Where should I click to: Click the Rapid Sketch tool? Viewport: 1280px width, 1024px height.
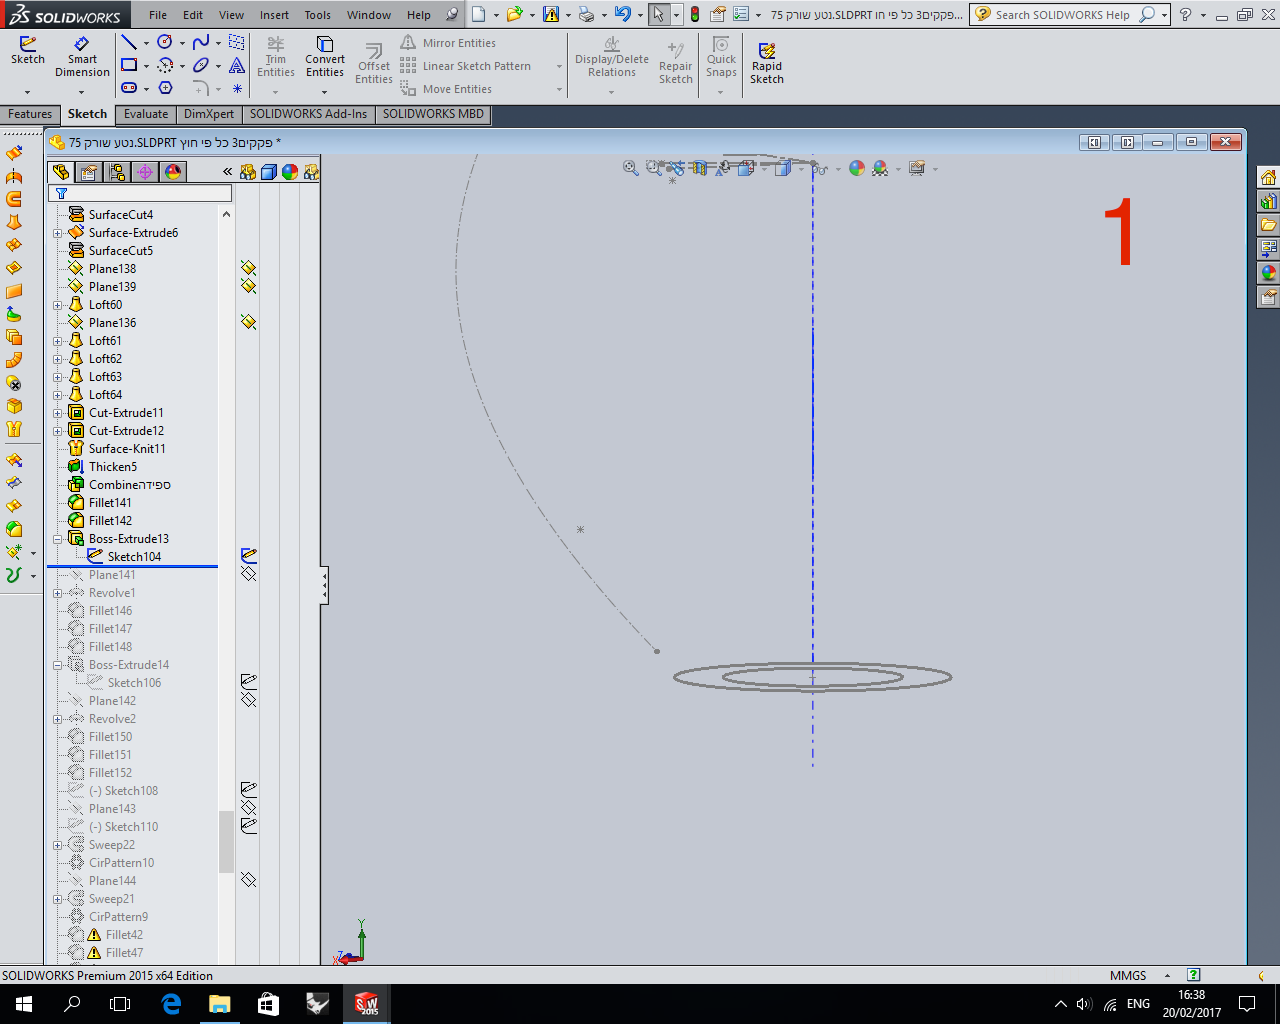767,63
